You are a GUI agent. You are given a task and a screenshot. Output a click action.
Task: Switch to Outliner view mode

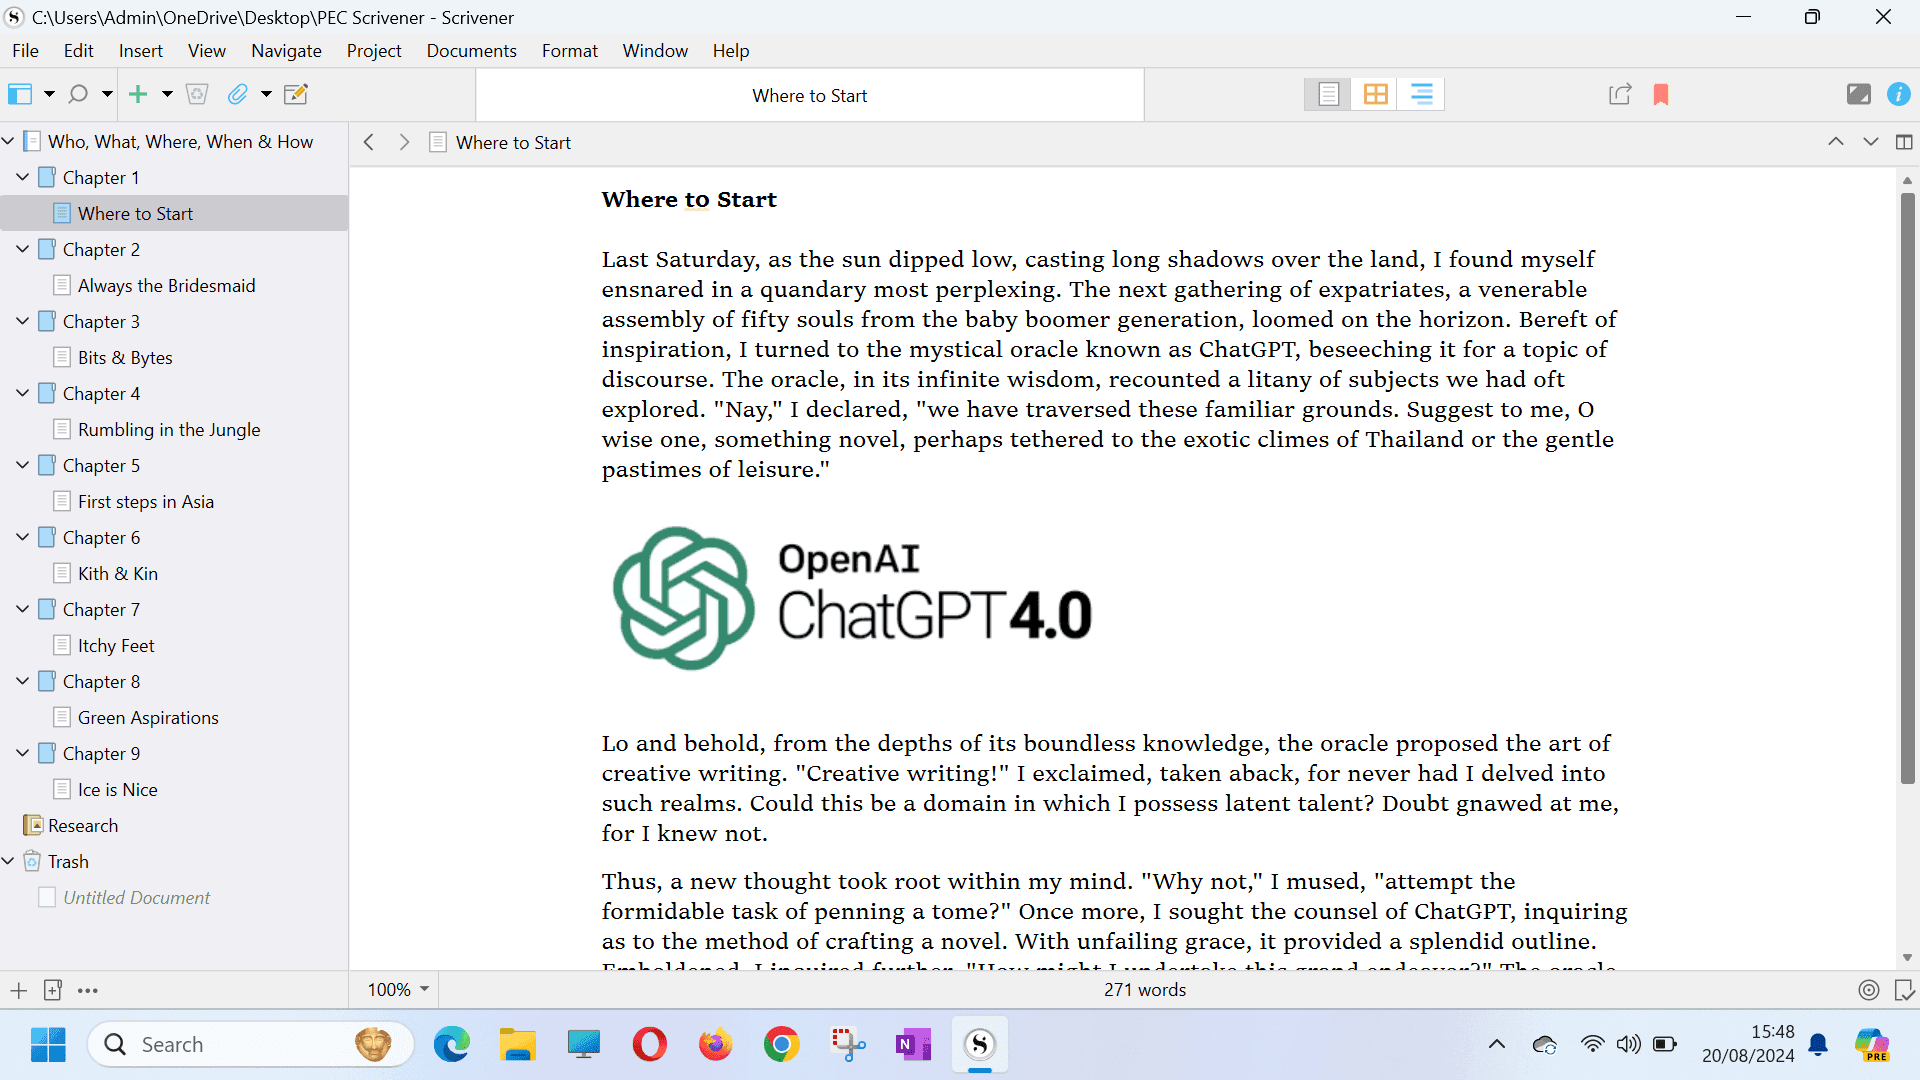[x=1421, y=94]
